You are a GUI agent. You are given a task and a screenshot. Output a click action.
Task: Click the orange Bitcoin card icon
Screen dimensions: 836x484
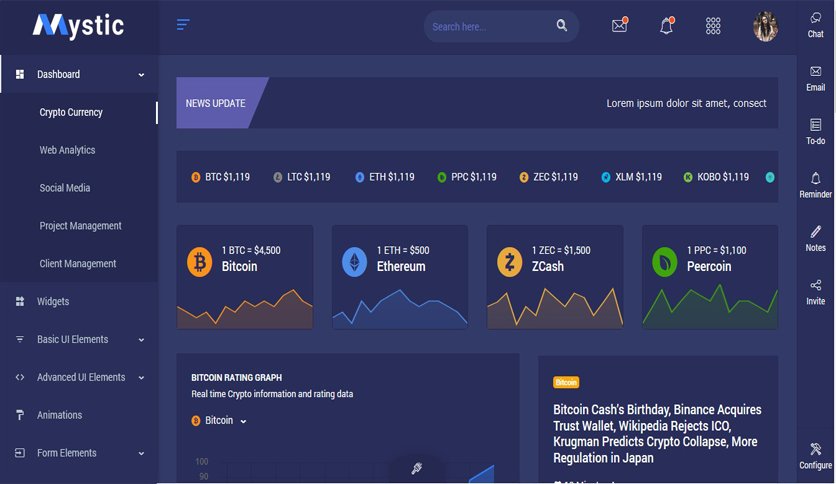point(199,262)
